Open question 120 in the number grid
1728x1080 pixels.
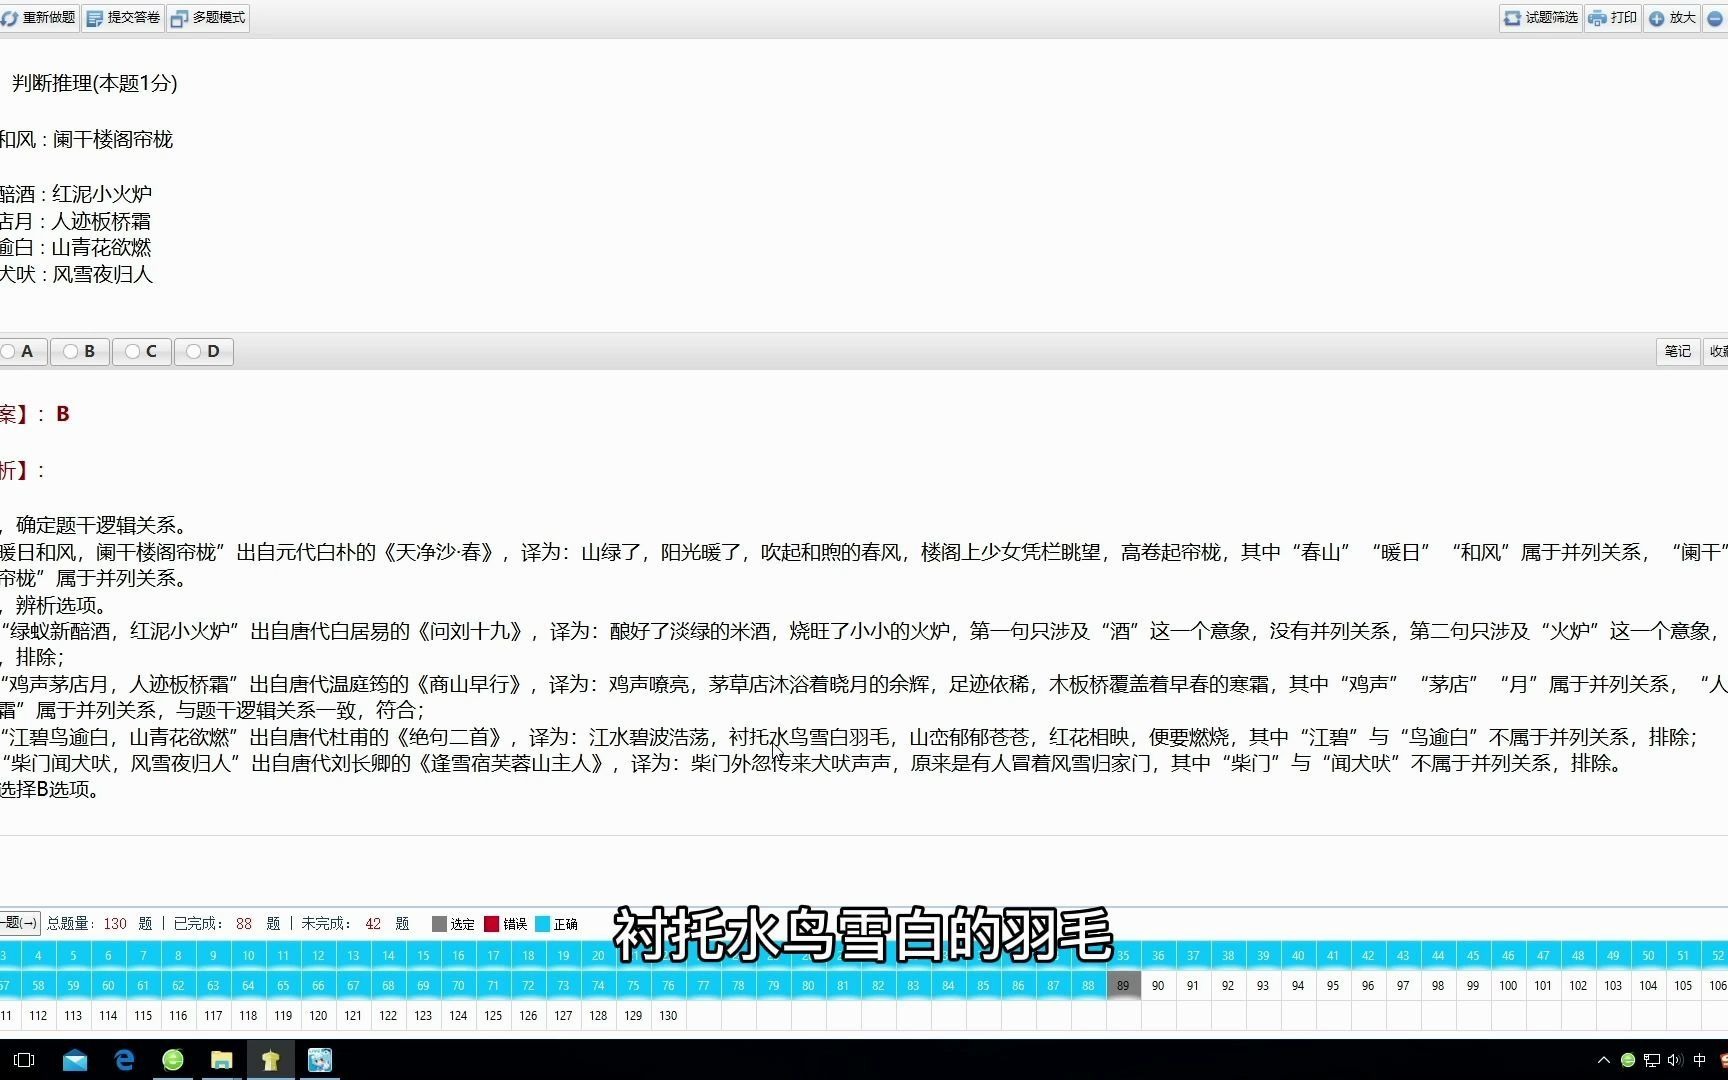(318, 1015)
